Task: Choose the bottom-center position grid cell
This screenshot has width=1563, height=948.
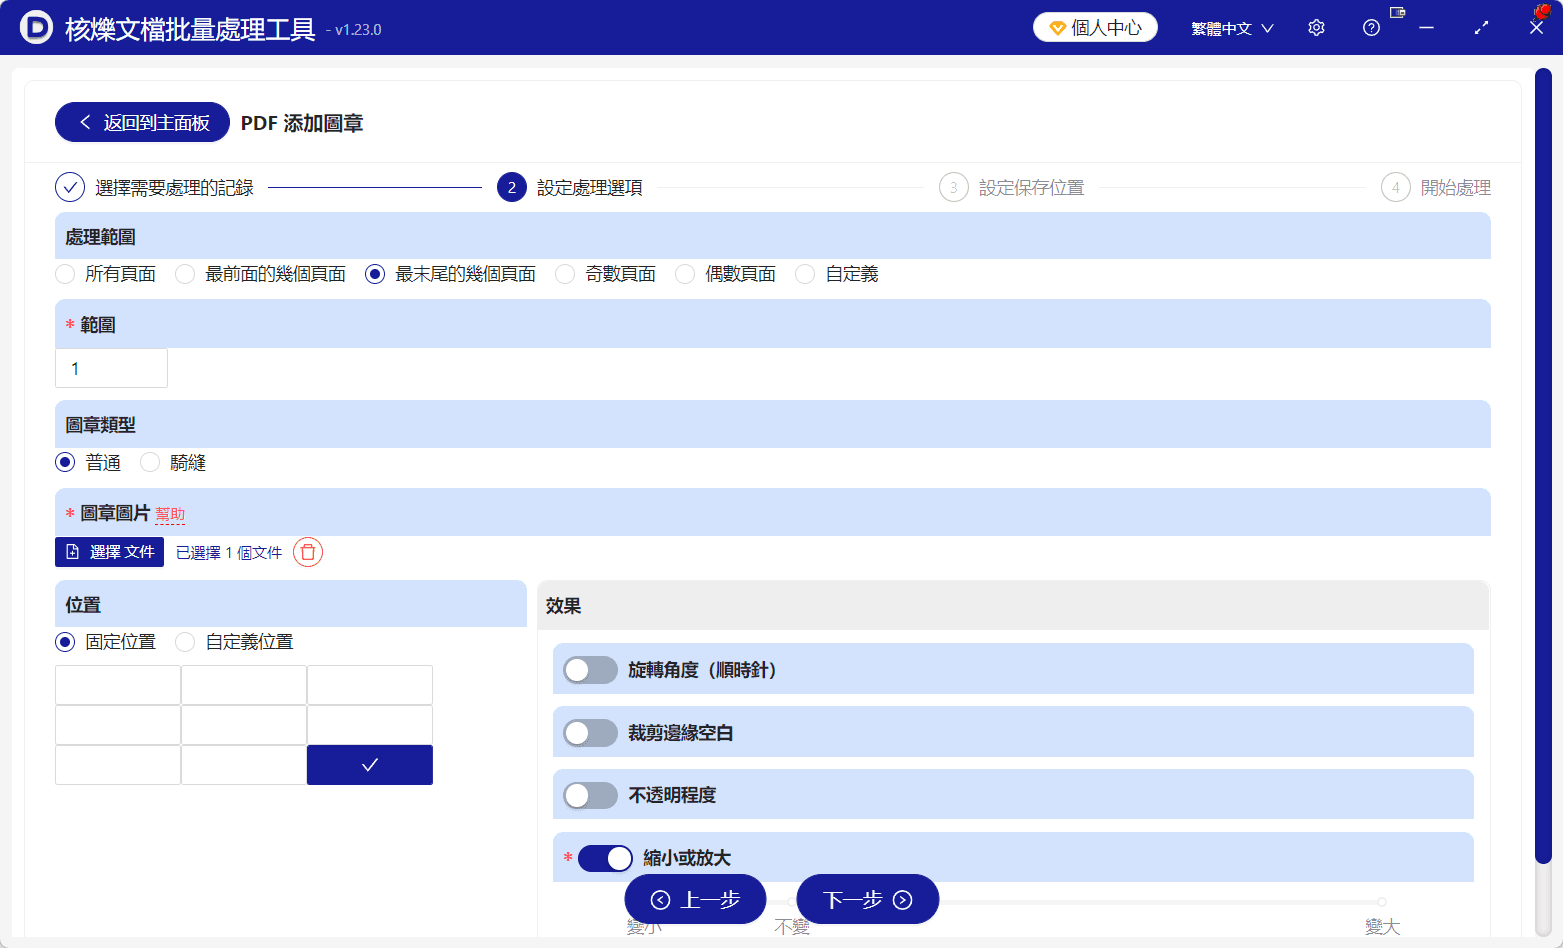Action: pyautogui.click(x=244, y=765)
